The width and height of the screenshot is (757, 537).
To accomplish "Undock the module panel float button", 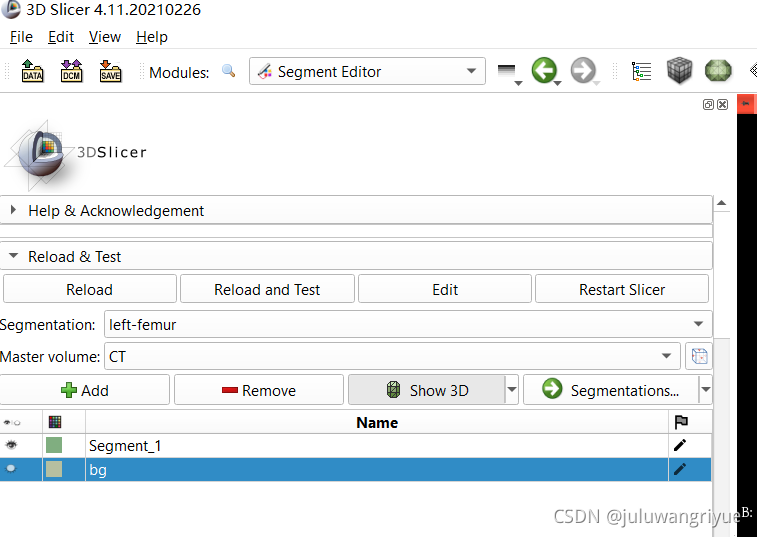I will (708, 104).
